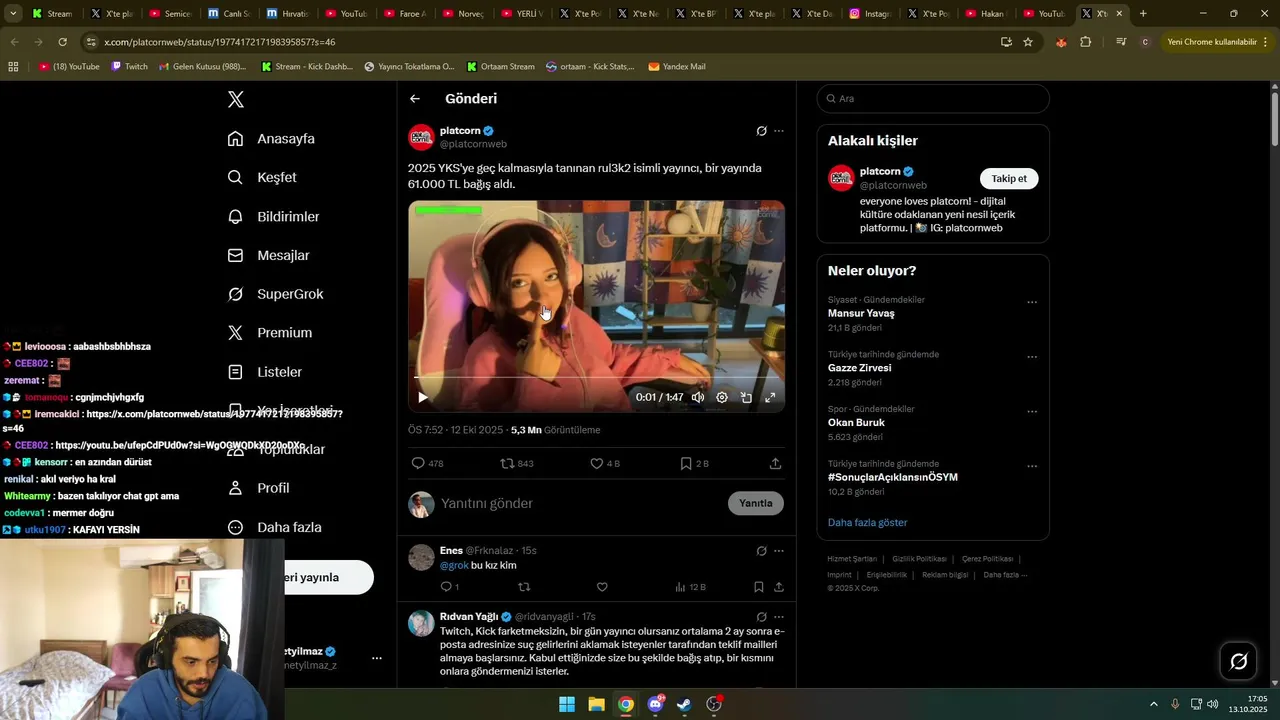Open Gizlilik Politikası footer link
The width and height of the screenshot is (1280, 720).
[x=919, y=559]
